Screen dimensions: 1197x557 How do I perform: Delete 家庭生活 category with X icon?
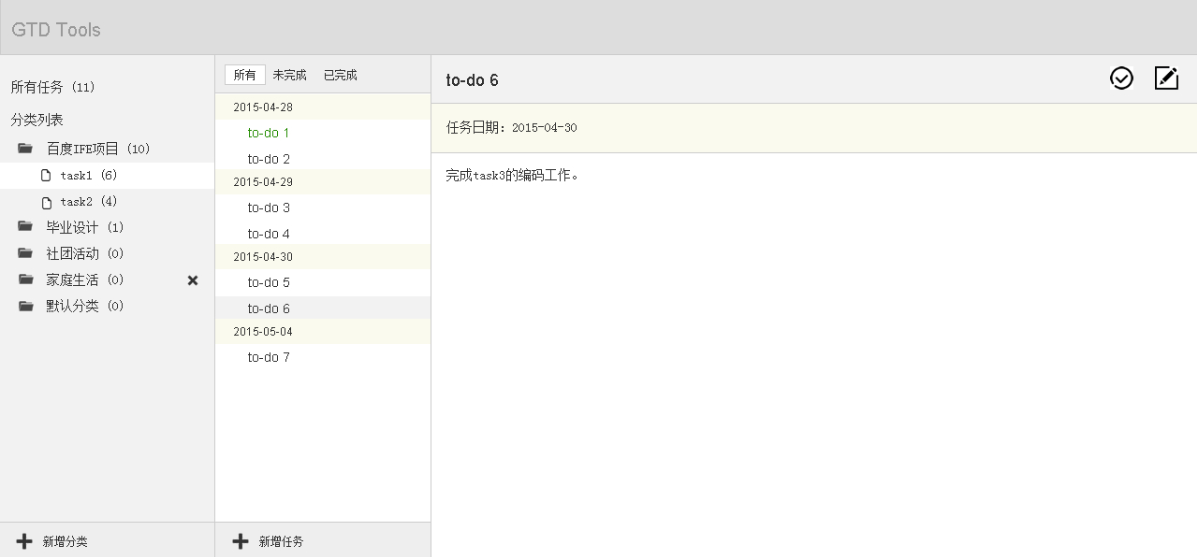tap(192, 281)
